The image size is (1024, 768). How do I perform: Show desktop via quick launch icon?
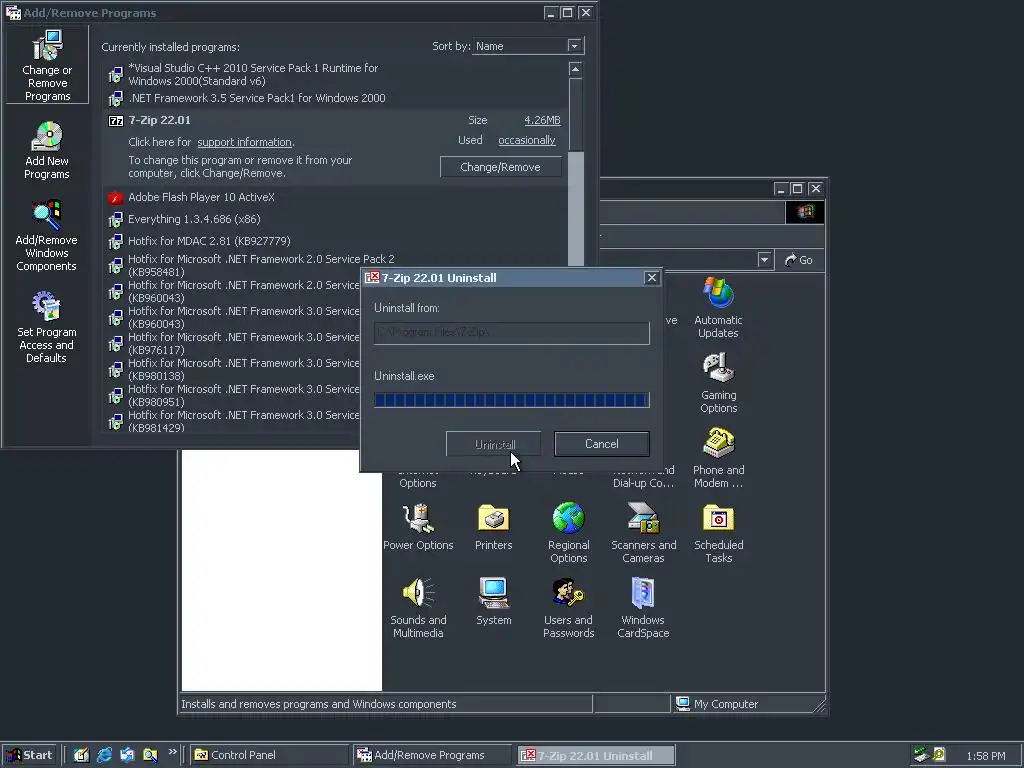click(x=81, y=755)
